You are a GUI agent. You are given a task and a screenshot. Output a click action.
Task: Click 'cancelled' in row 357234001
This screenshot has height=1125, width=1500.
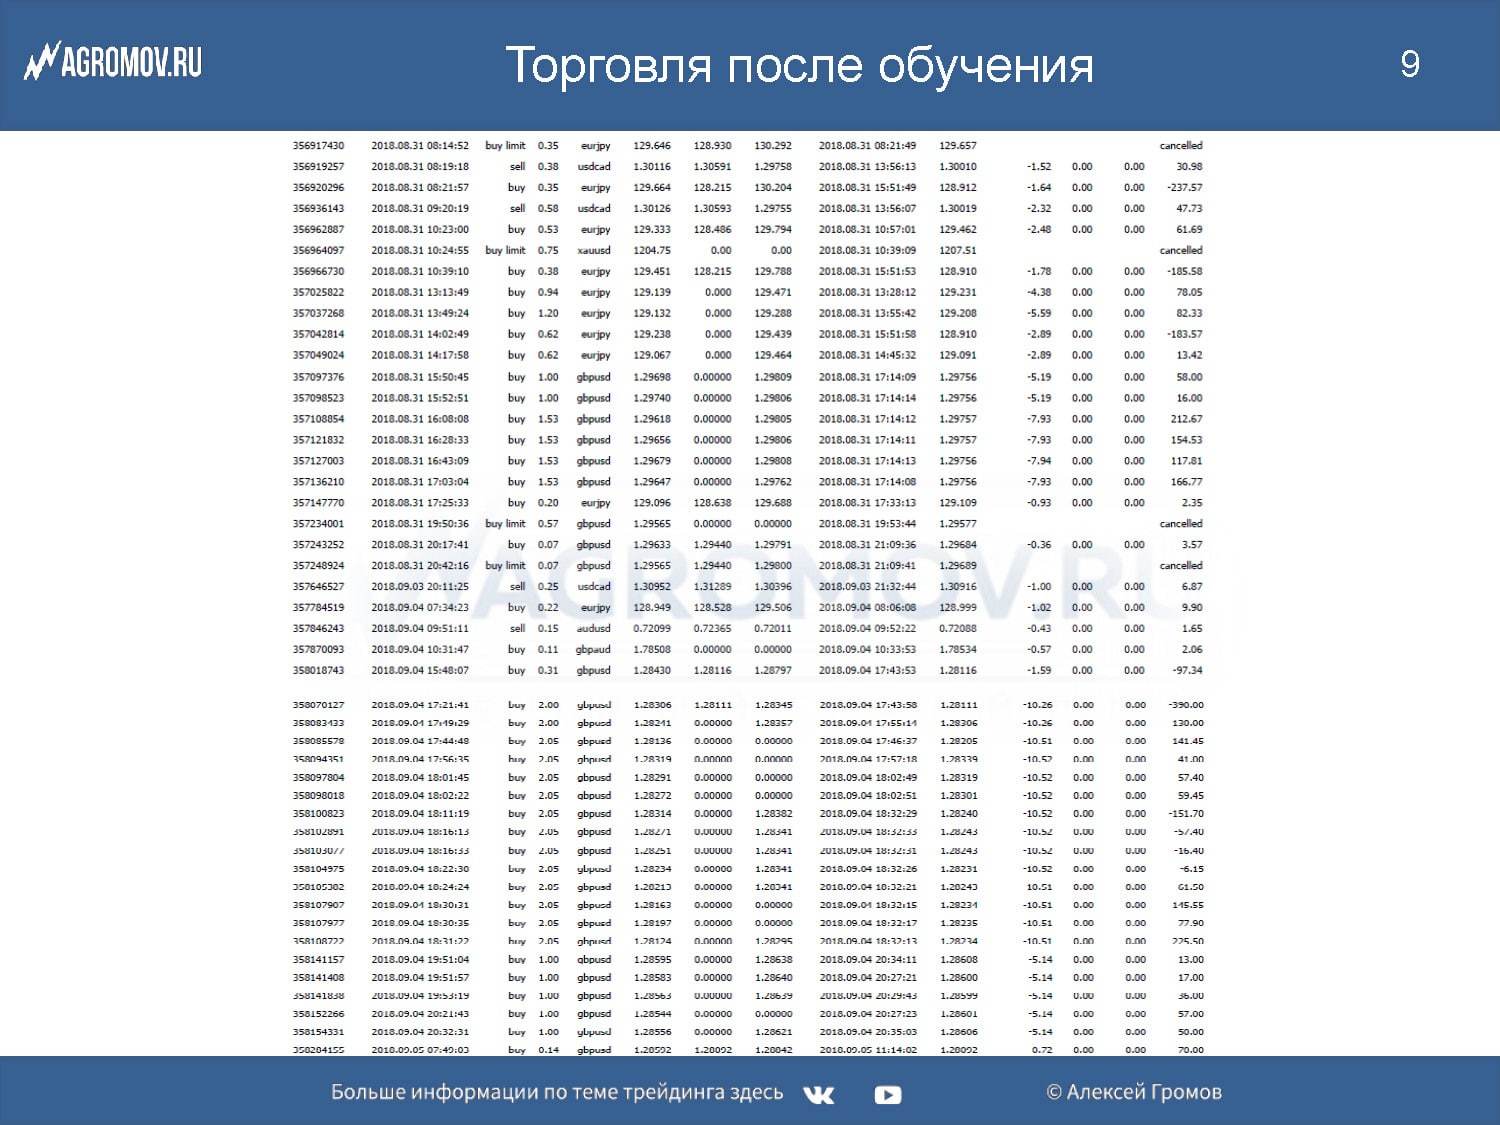(1181, 524)
